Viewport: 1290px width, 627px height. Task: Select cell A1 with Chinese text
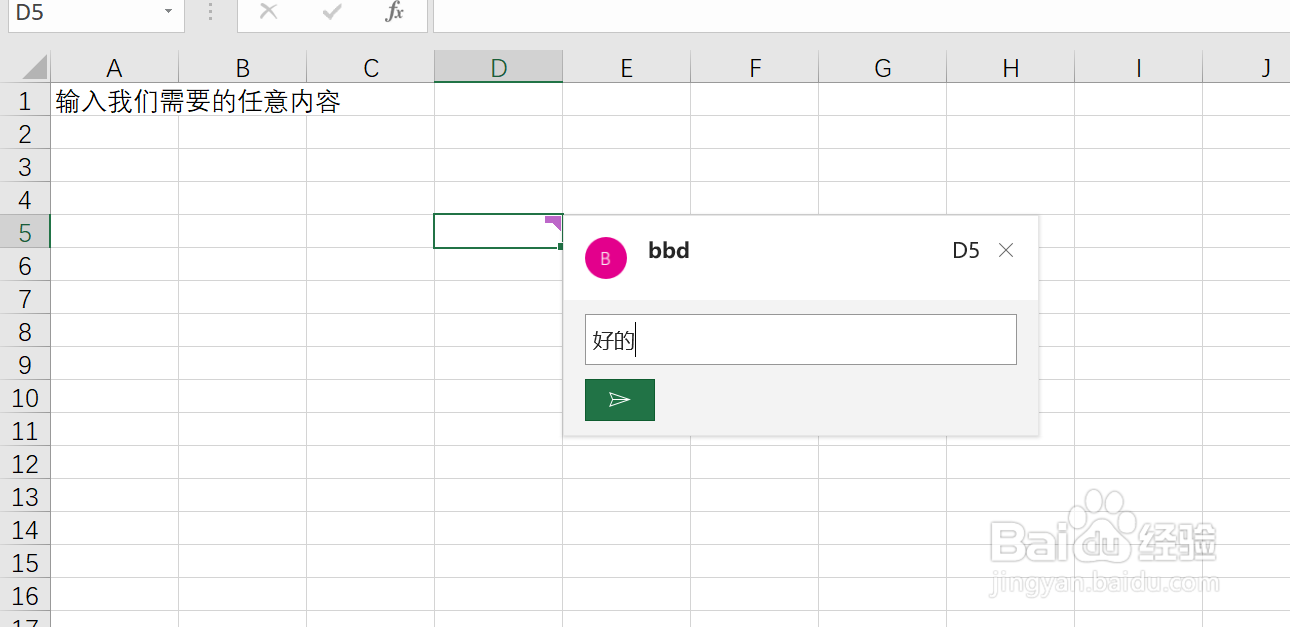pos(114,101)
